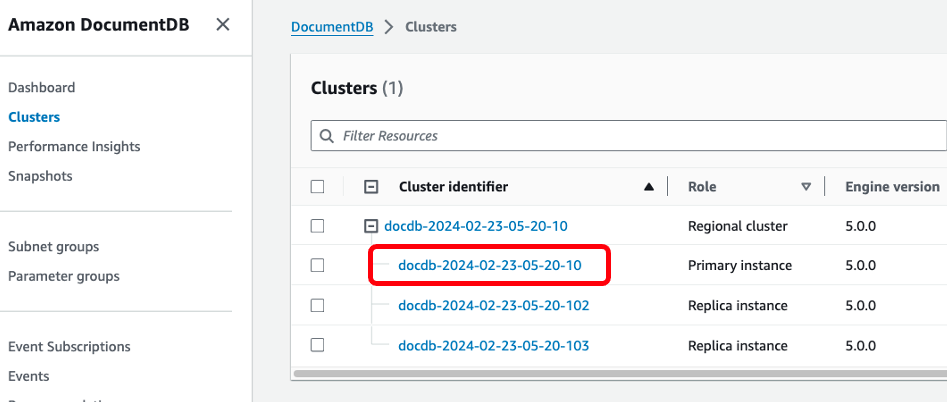Sort by Role column arrow
This screenshot has width=947, height=402.
pos(806,187)
